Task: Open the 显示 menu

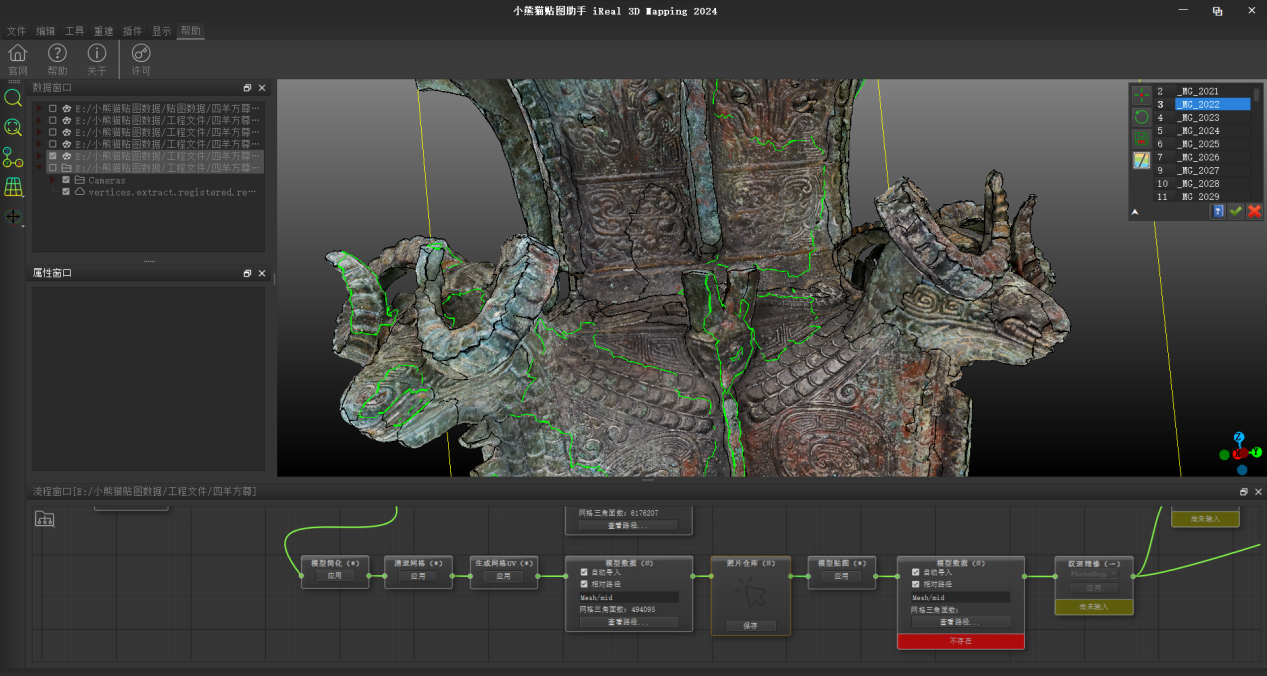Action: [x=162, y=31]
